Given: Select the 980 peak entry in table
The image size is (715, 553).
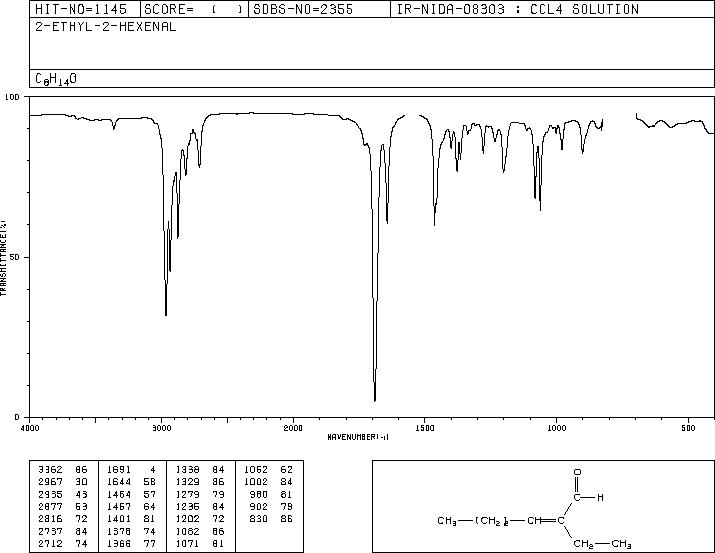Looking at the screenshot, I should [271, 494].
